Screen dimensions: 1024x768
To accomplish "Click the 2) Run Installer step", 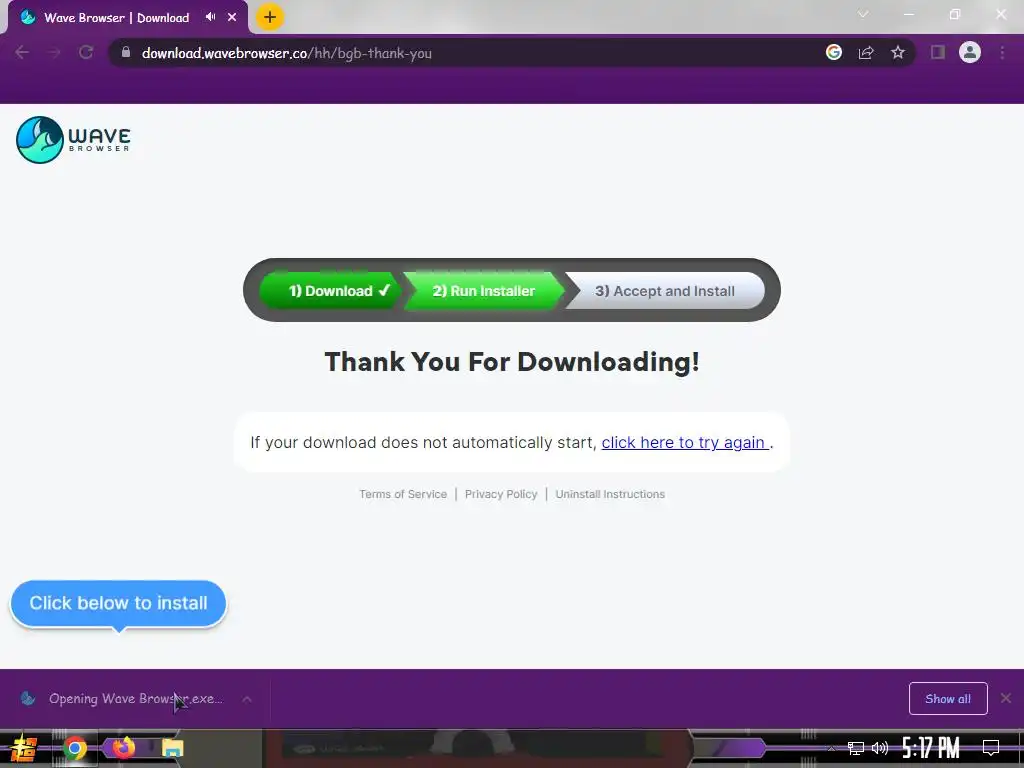I will (x=483, y=291).
